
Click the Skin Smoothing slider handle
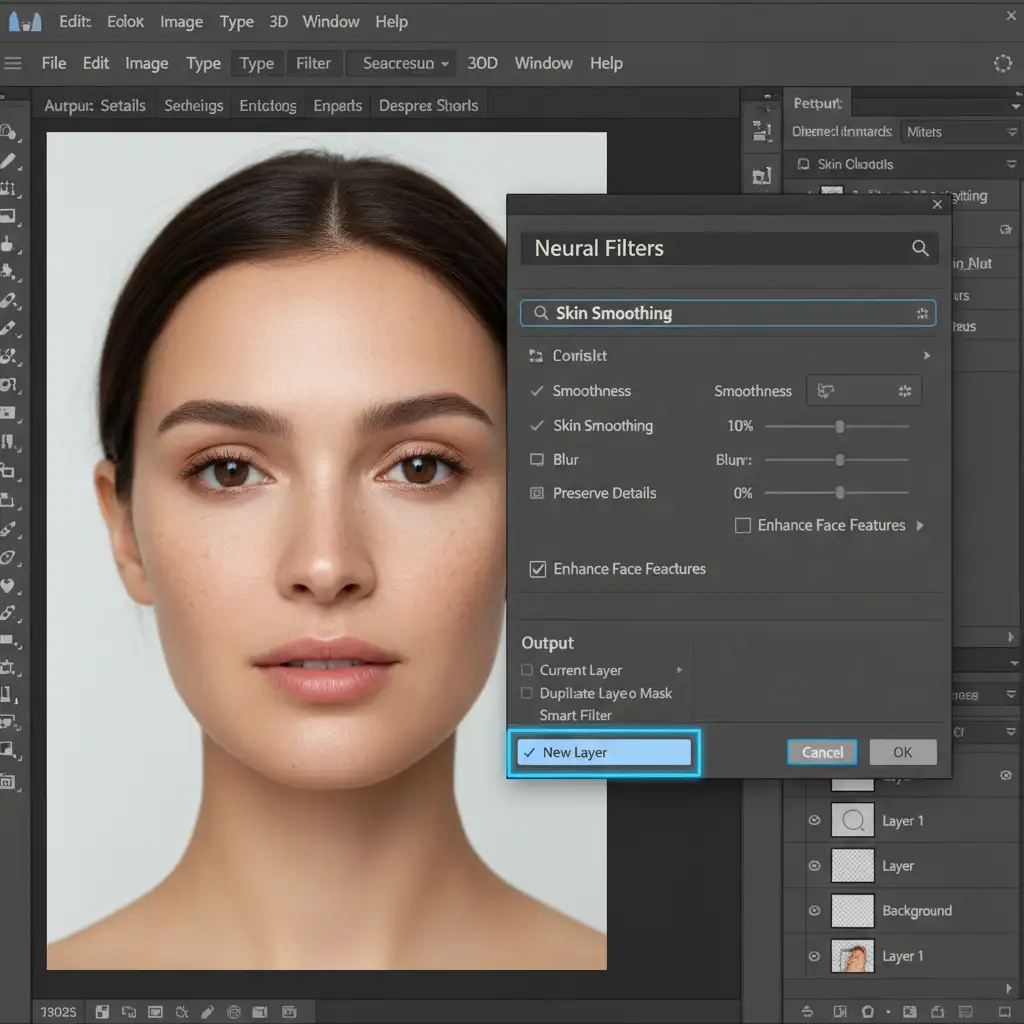[840, 426]
